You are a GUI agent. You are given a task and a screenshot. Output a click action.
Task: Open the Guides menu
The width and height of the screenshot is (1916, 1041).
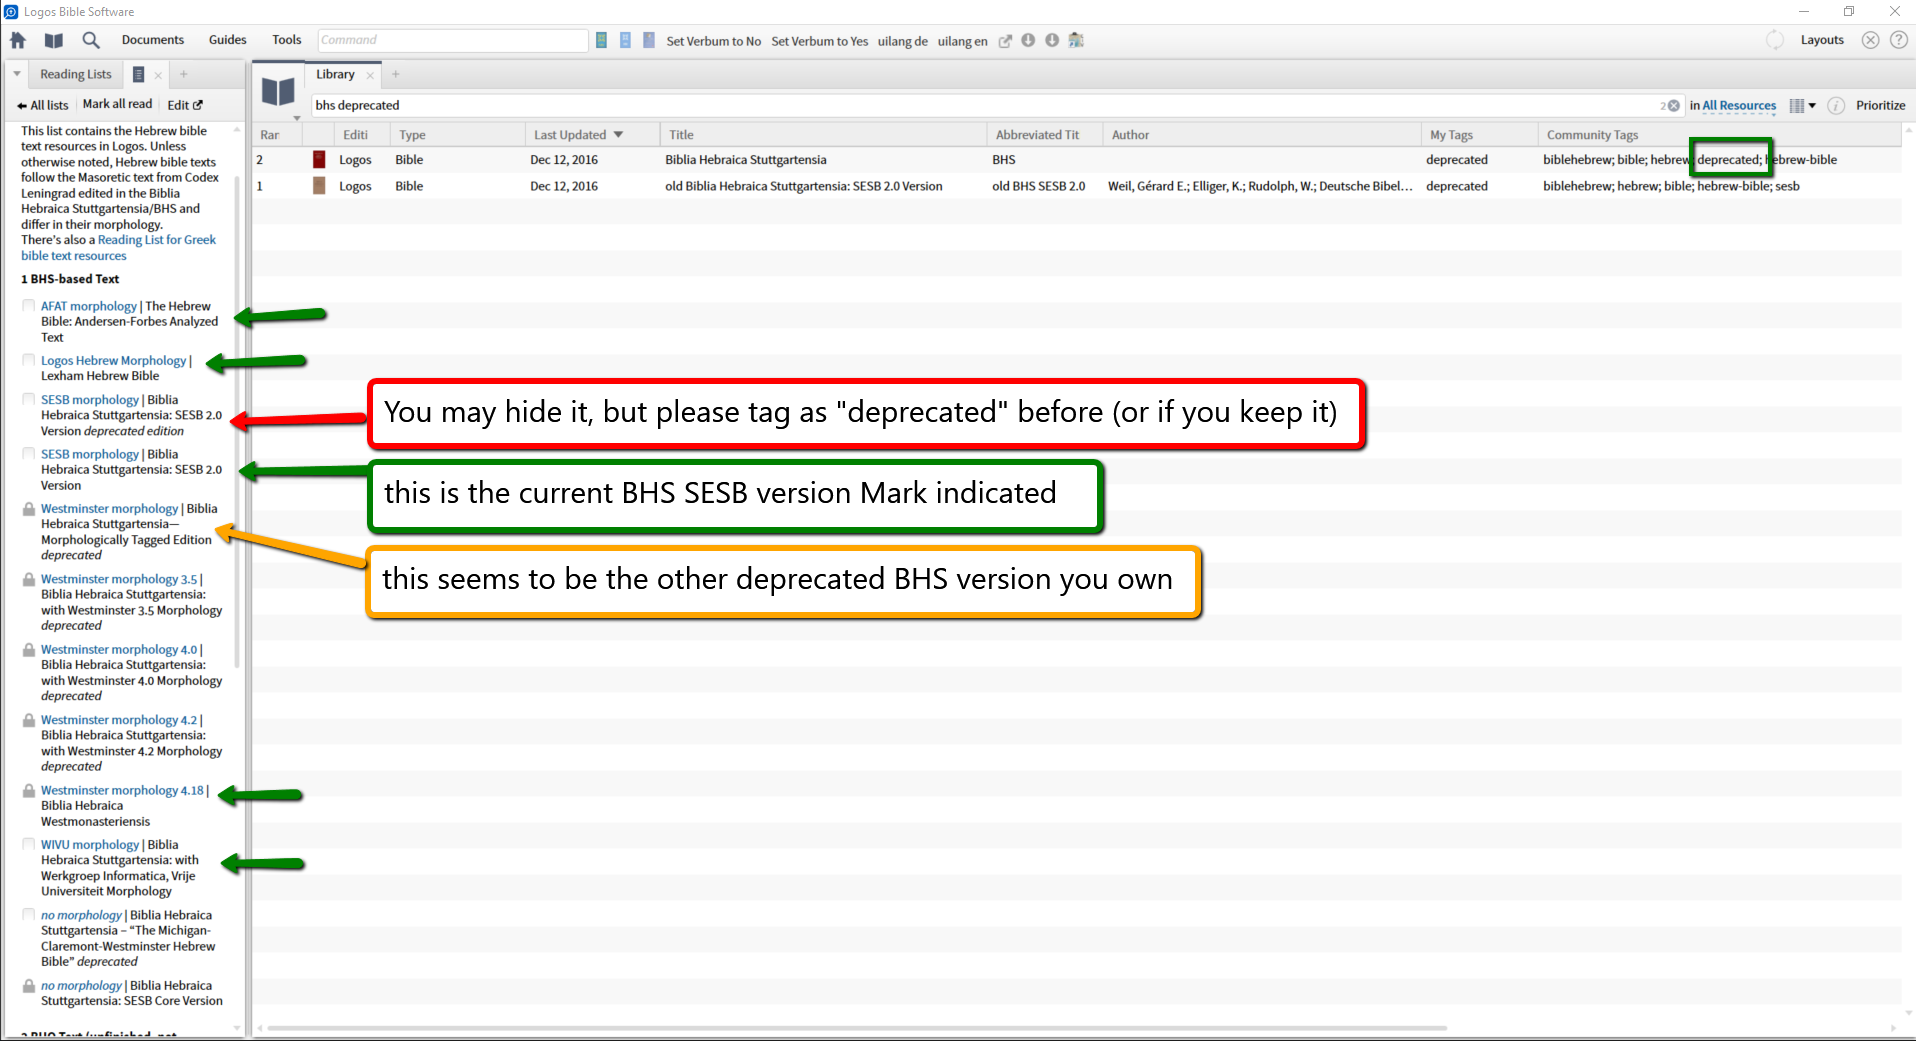click(x=228, y=40)
